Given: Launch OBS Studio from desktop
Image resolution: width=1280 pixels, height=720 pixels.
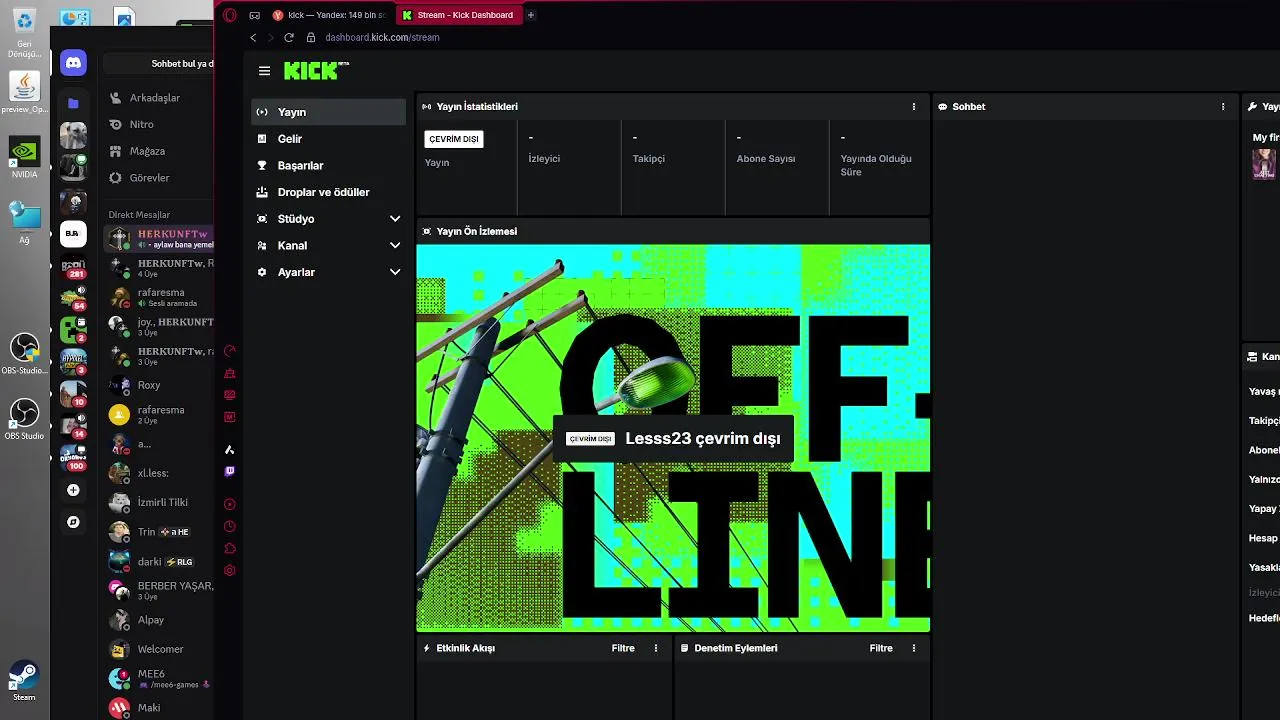Looking at the screenshot, I should (x=24, y=419).
